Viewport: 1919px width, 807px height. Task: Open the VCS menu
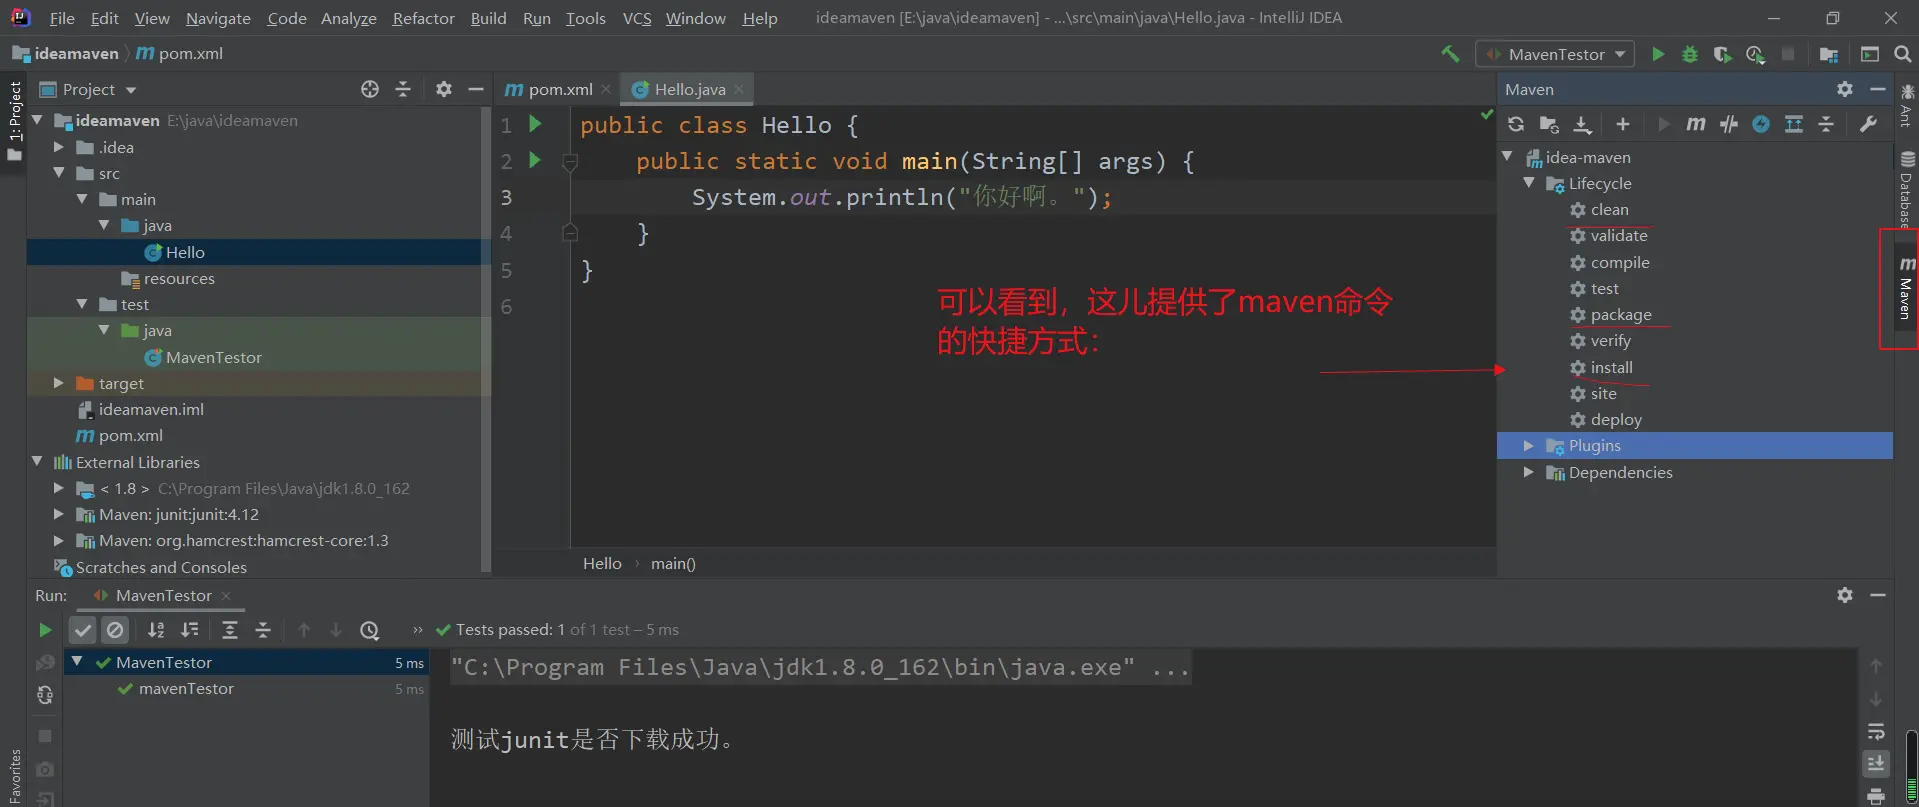(637, 18)
